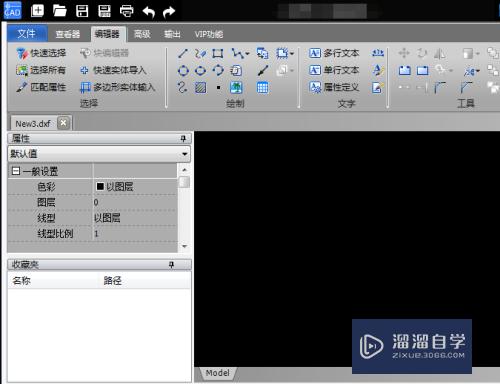This screenshot has height=384, width=500.
Task: Click the 属性定义 button
Action: pyautogui.click(x=334, y=88)
